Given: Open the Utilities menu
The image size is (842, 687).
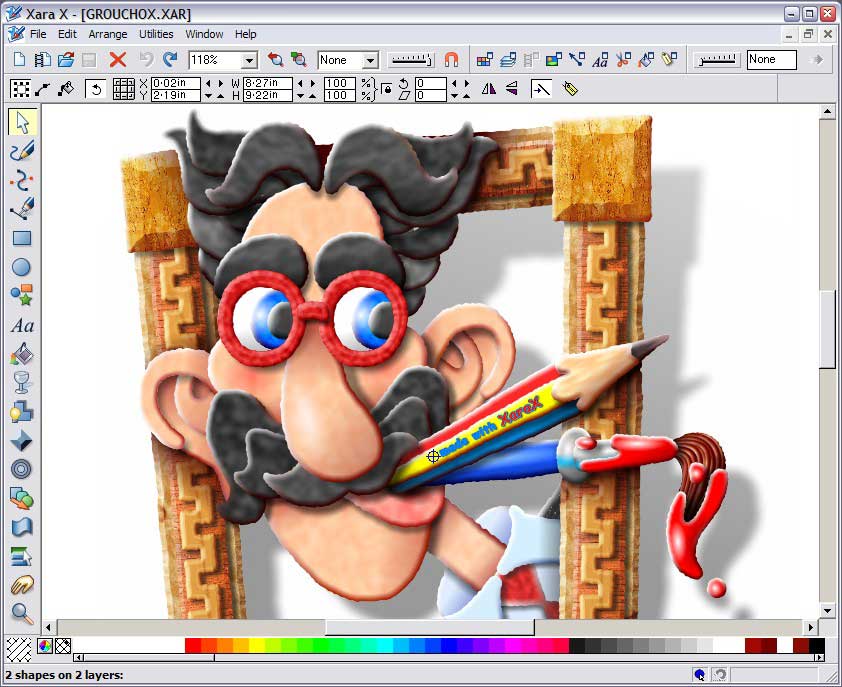Looking at the screenshot, I should (x=156, y=34).
